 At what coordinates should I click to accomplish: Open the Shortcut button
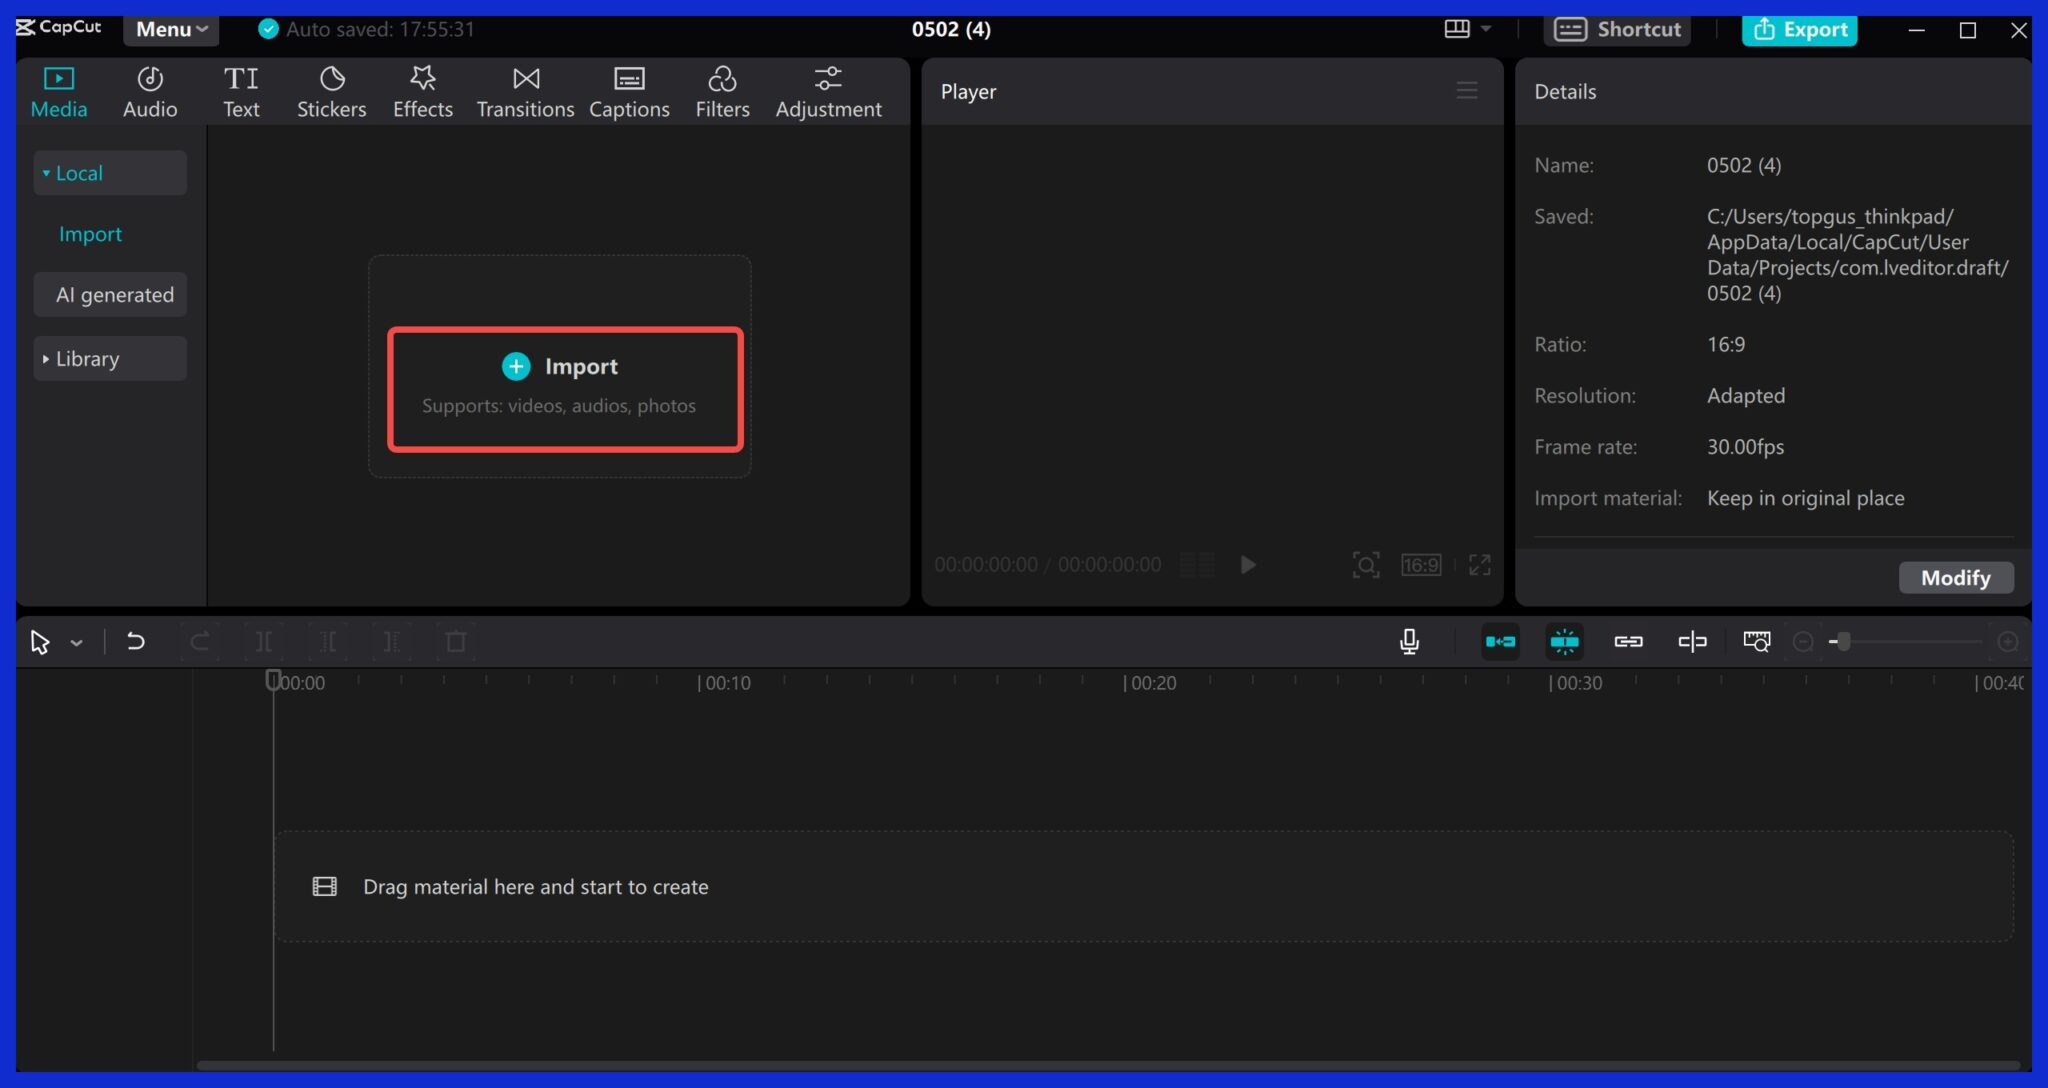pos(1617,29)
